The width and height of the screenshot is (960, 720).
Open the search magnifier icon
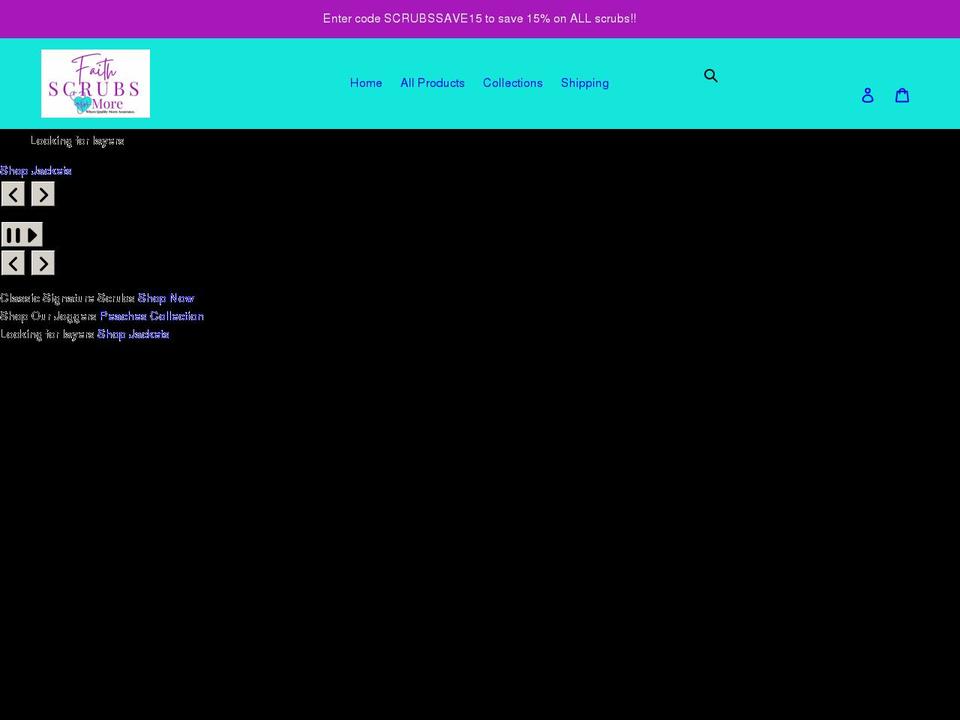[x=710, y=75]
